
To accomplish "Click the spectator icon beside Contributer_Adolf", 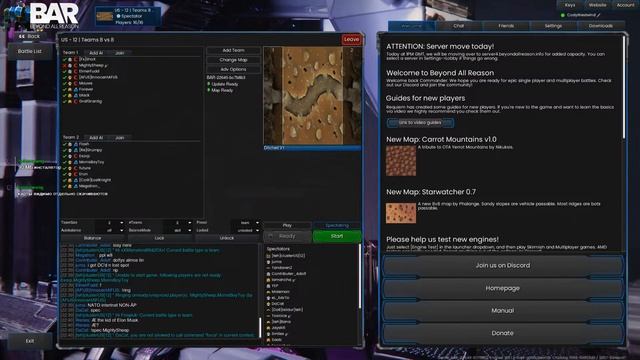I will [268, 274].
